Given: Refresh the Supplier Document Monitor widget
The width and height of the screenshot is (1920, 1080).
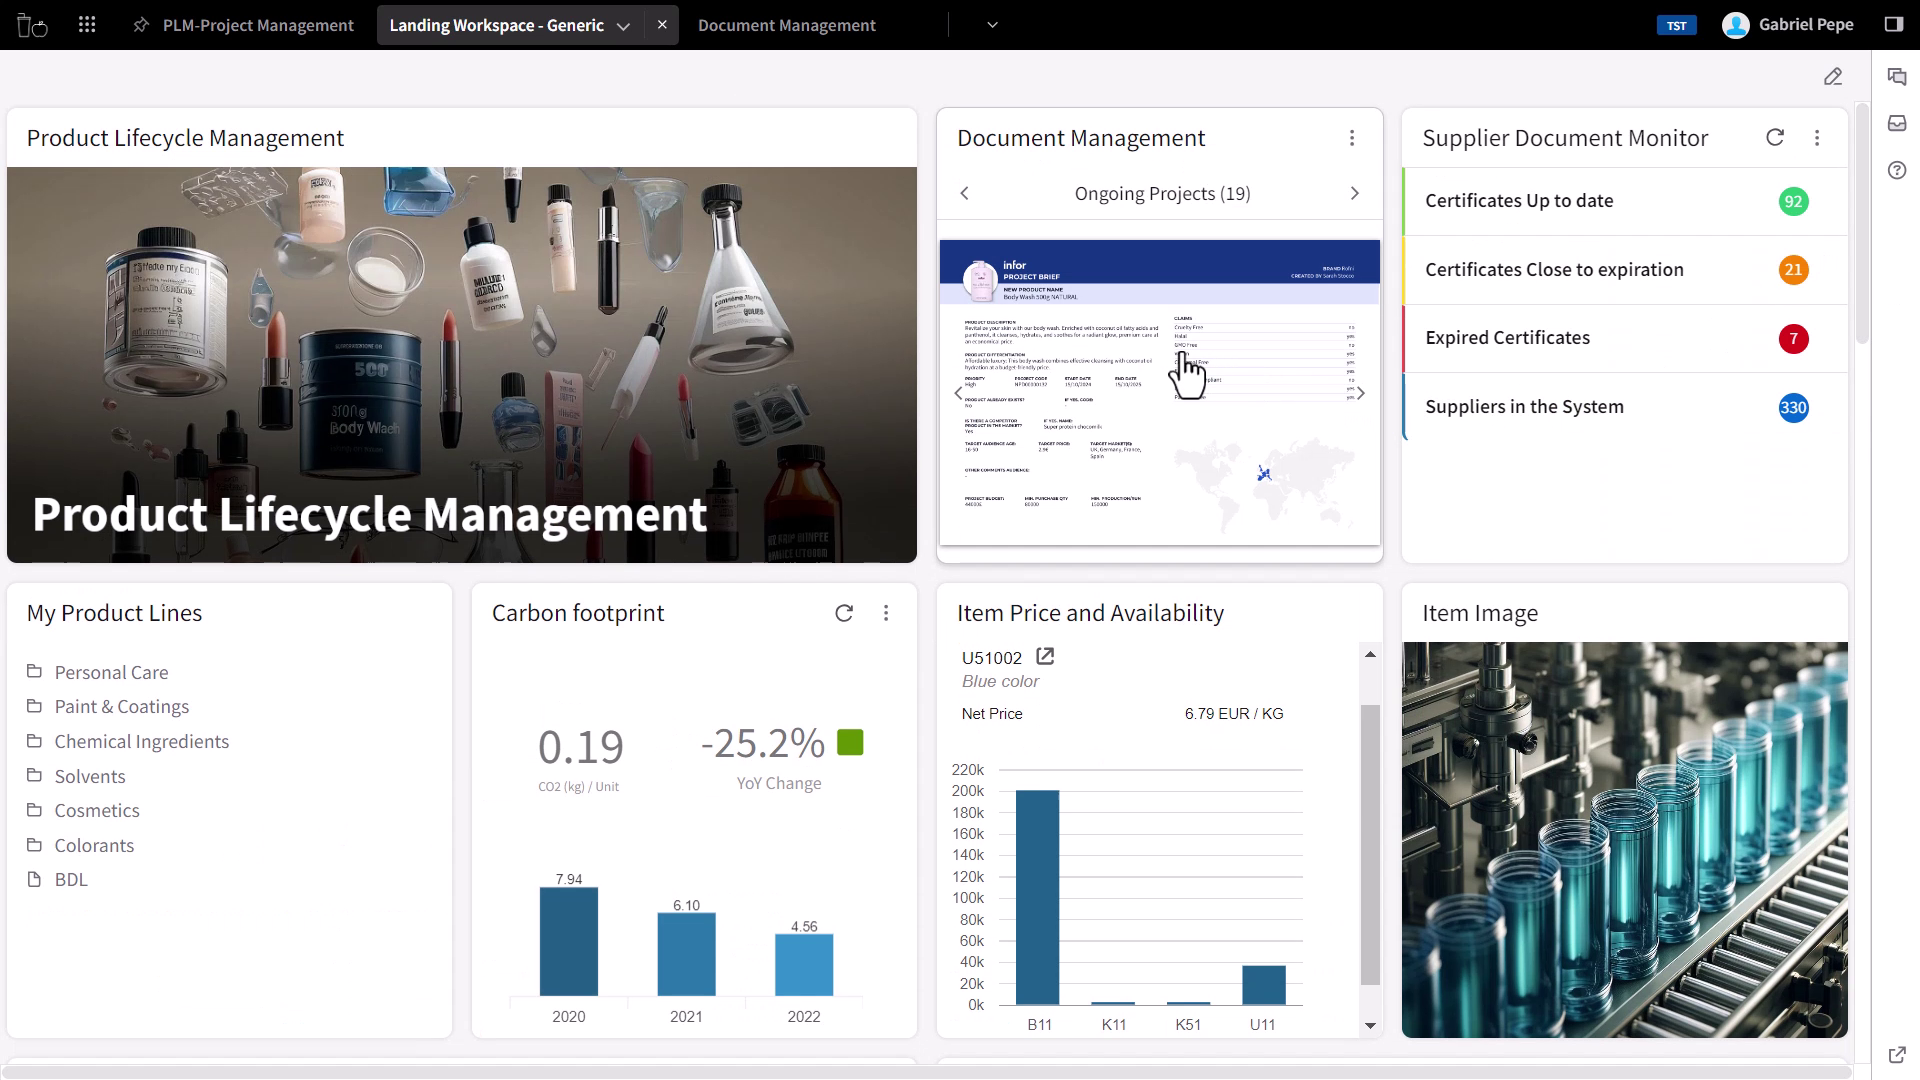Looking at the screenshot, I should click(x=1775, y=138).
